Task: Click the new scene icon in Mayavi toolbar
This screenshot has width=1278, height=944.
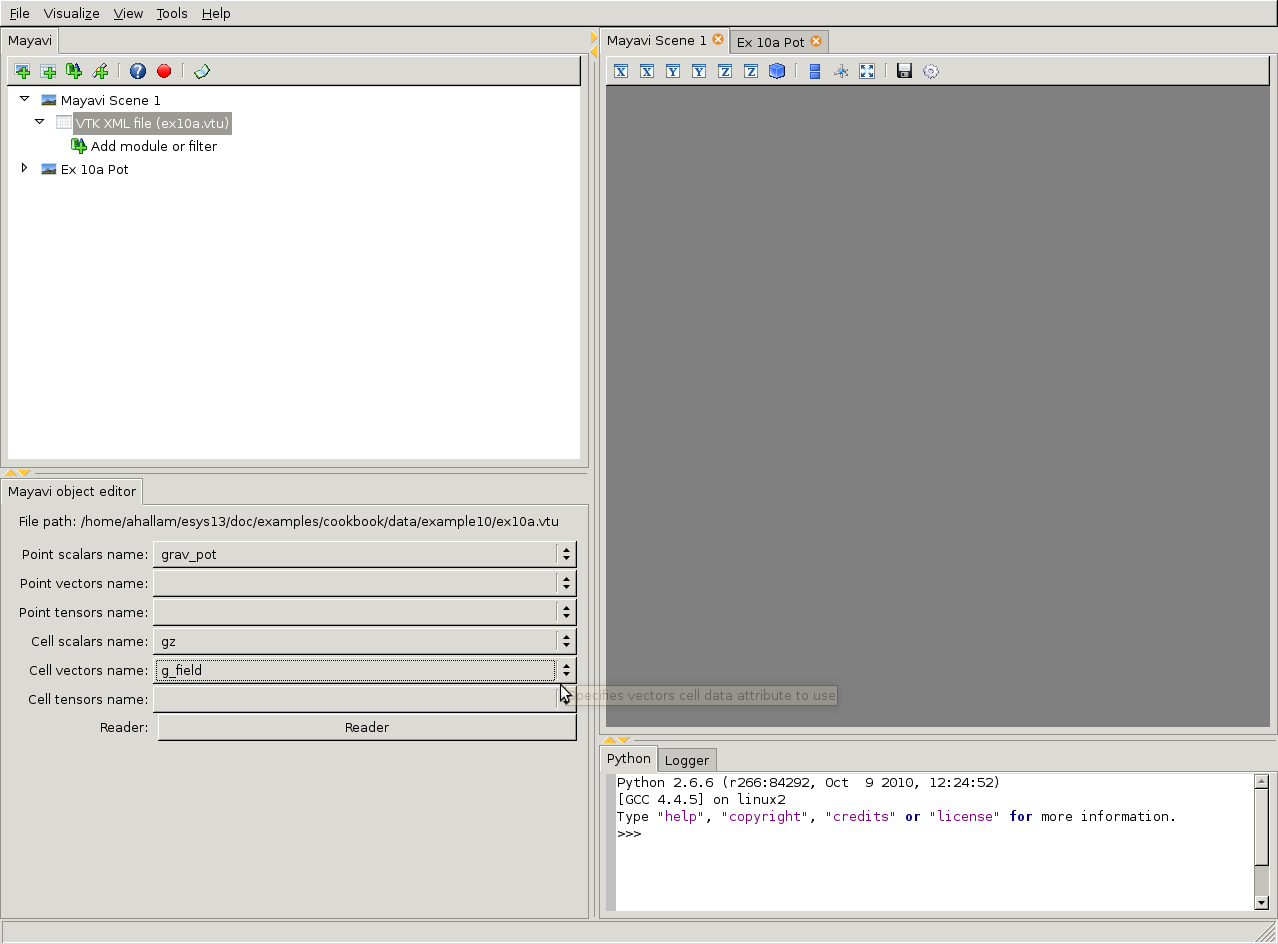Action: pos(22,71)
